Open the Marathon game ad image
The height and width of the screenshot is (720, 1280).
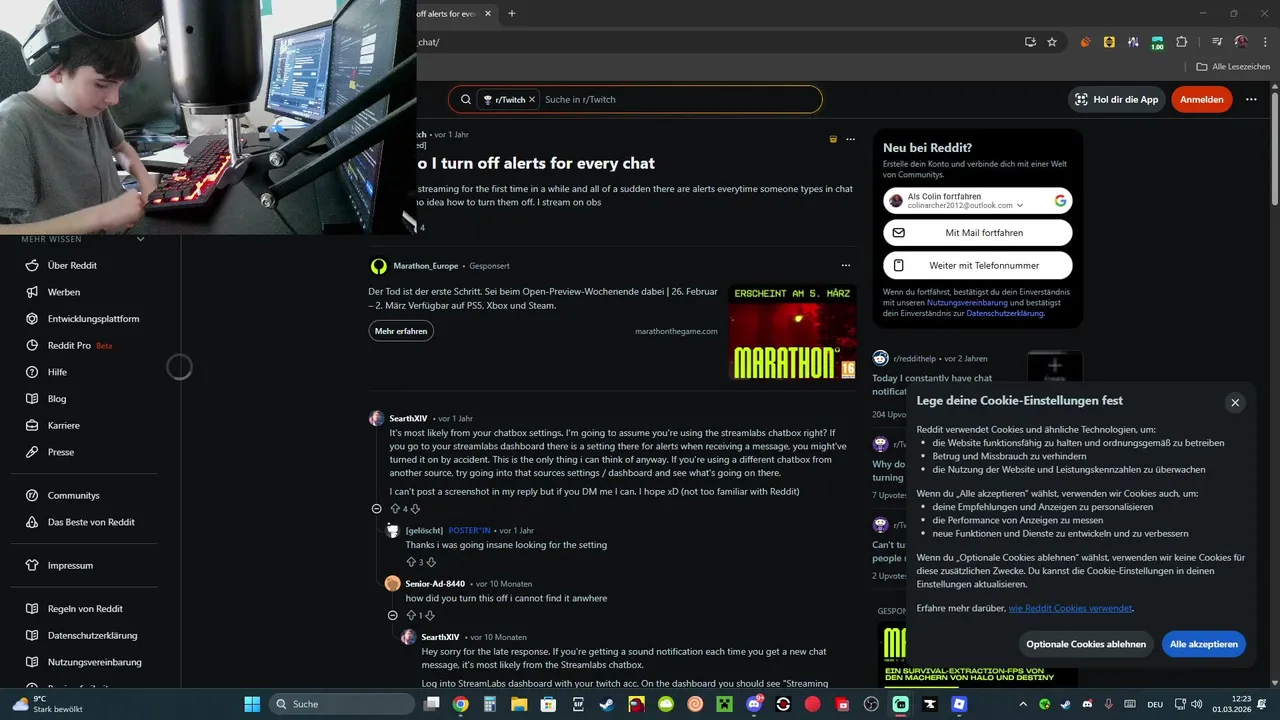793,331
